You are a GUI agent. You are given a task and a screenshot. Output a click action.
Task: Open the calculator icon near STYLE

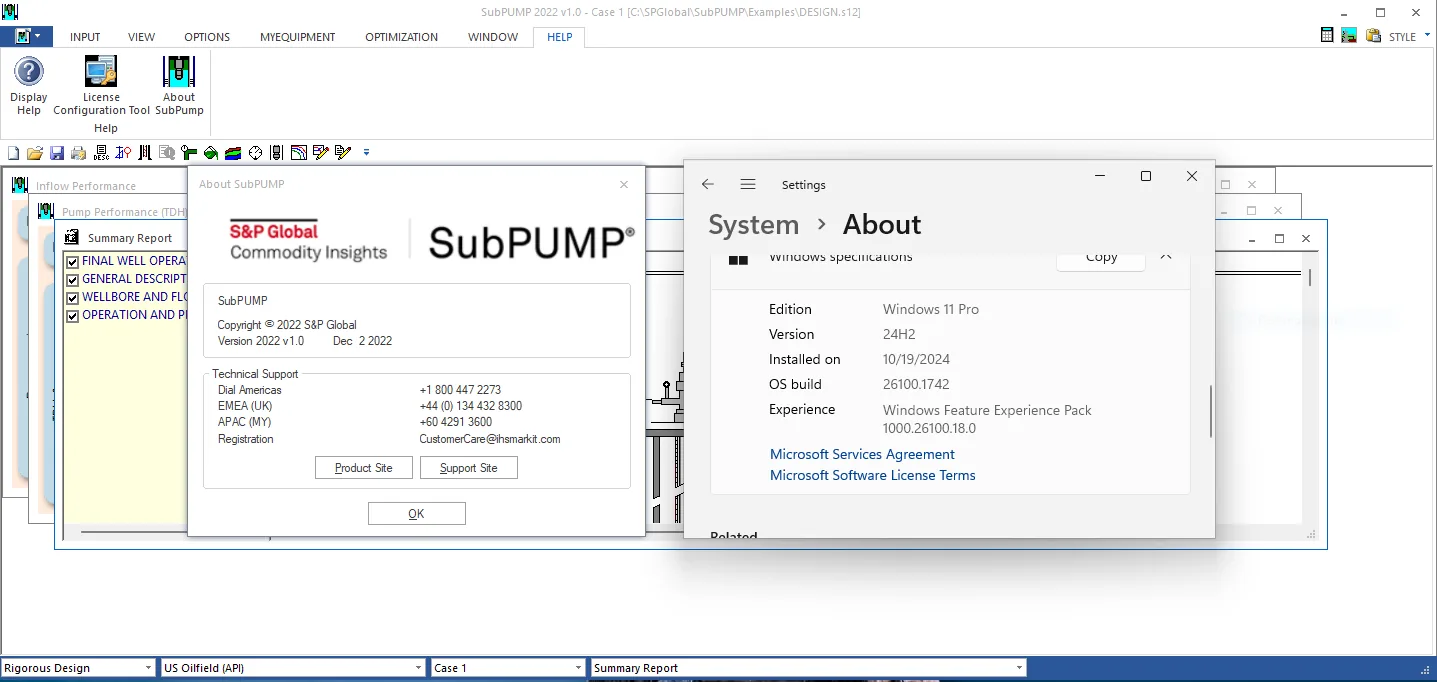pos(1327,35)
